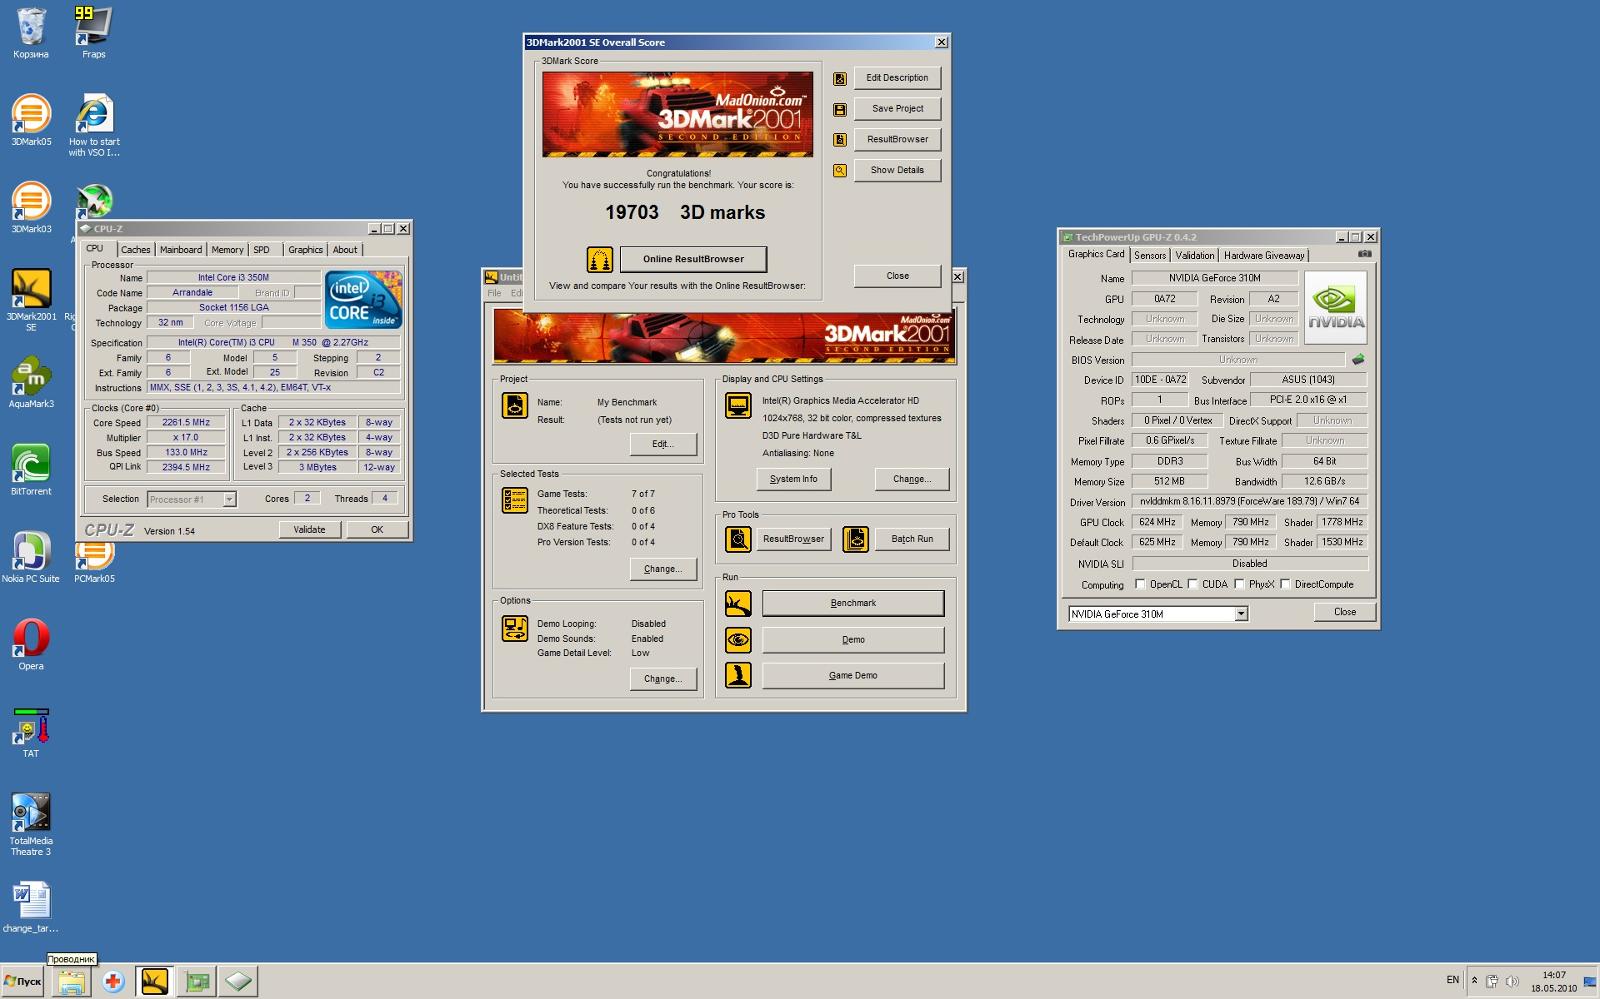Toggle the DirectCompute checkbox in GPU-Z
The width and height of the screenshot is (1600, 999).
1285,585
